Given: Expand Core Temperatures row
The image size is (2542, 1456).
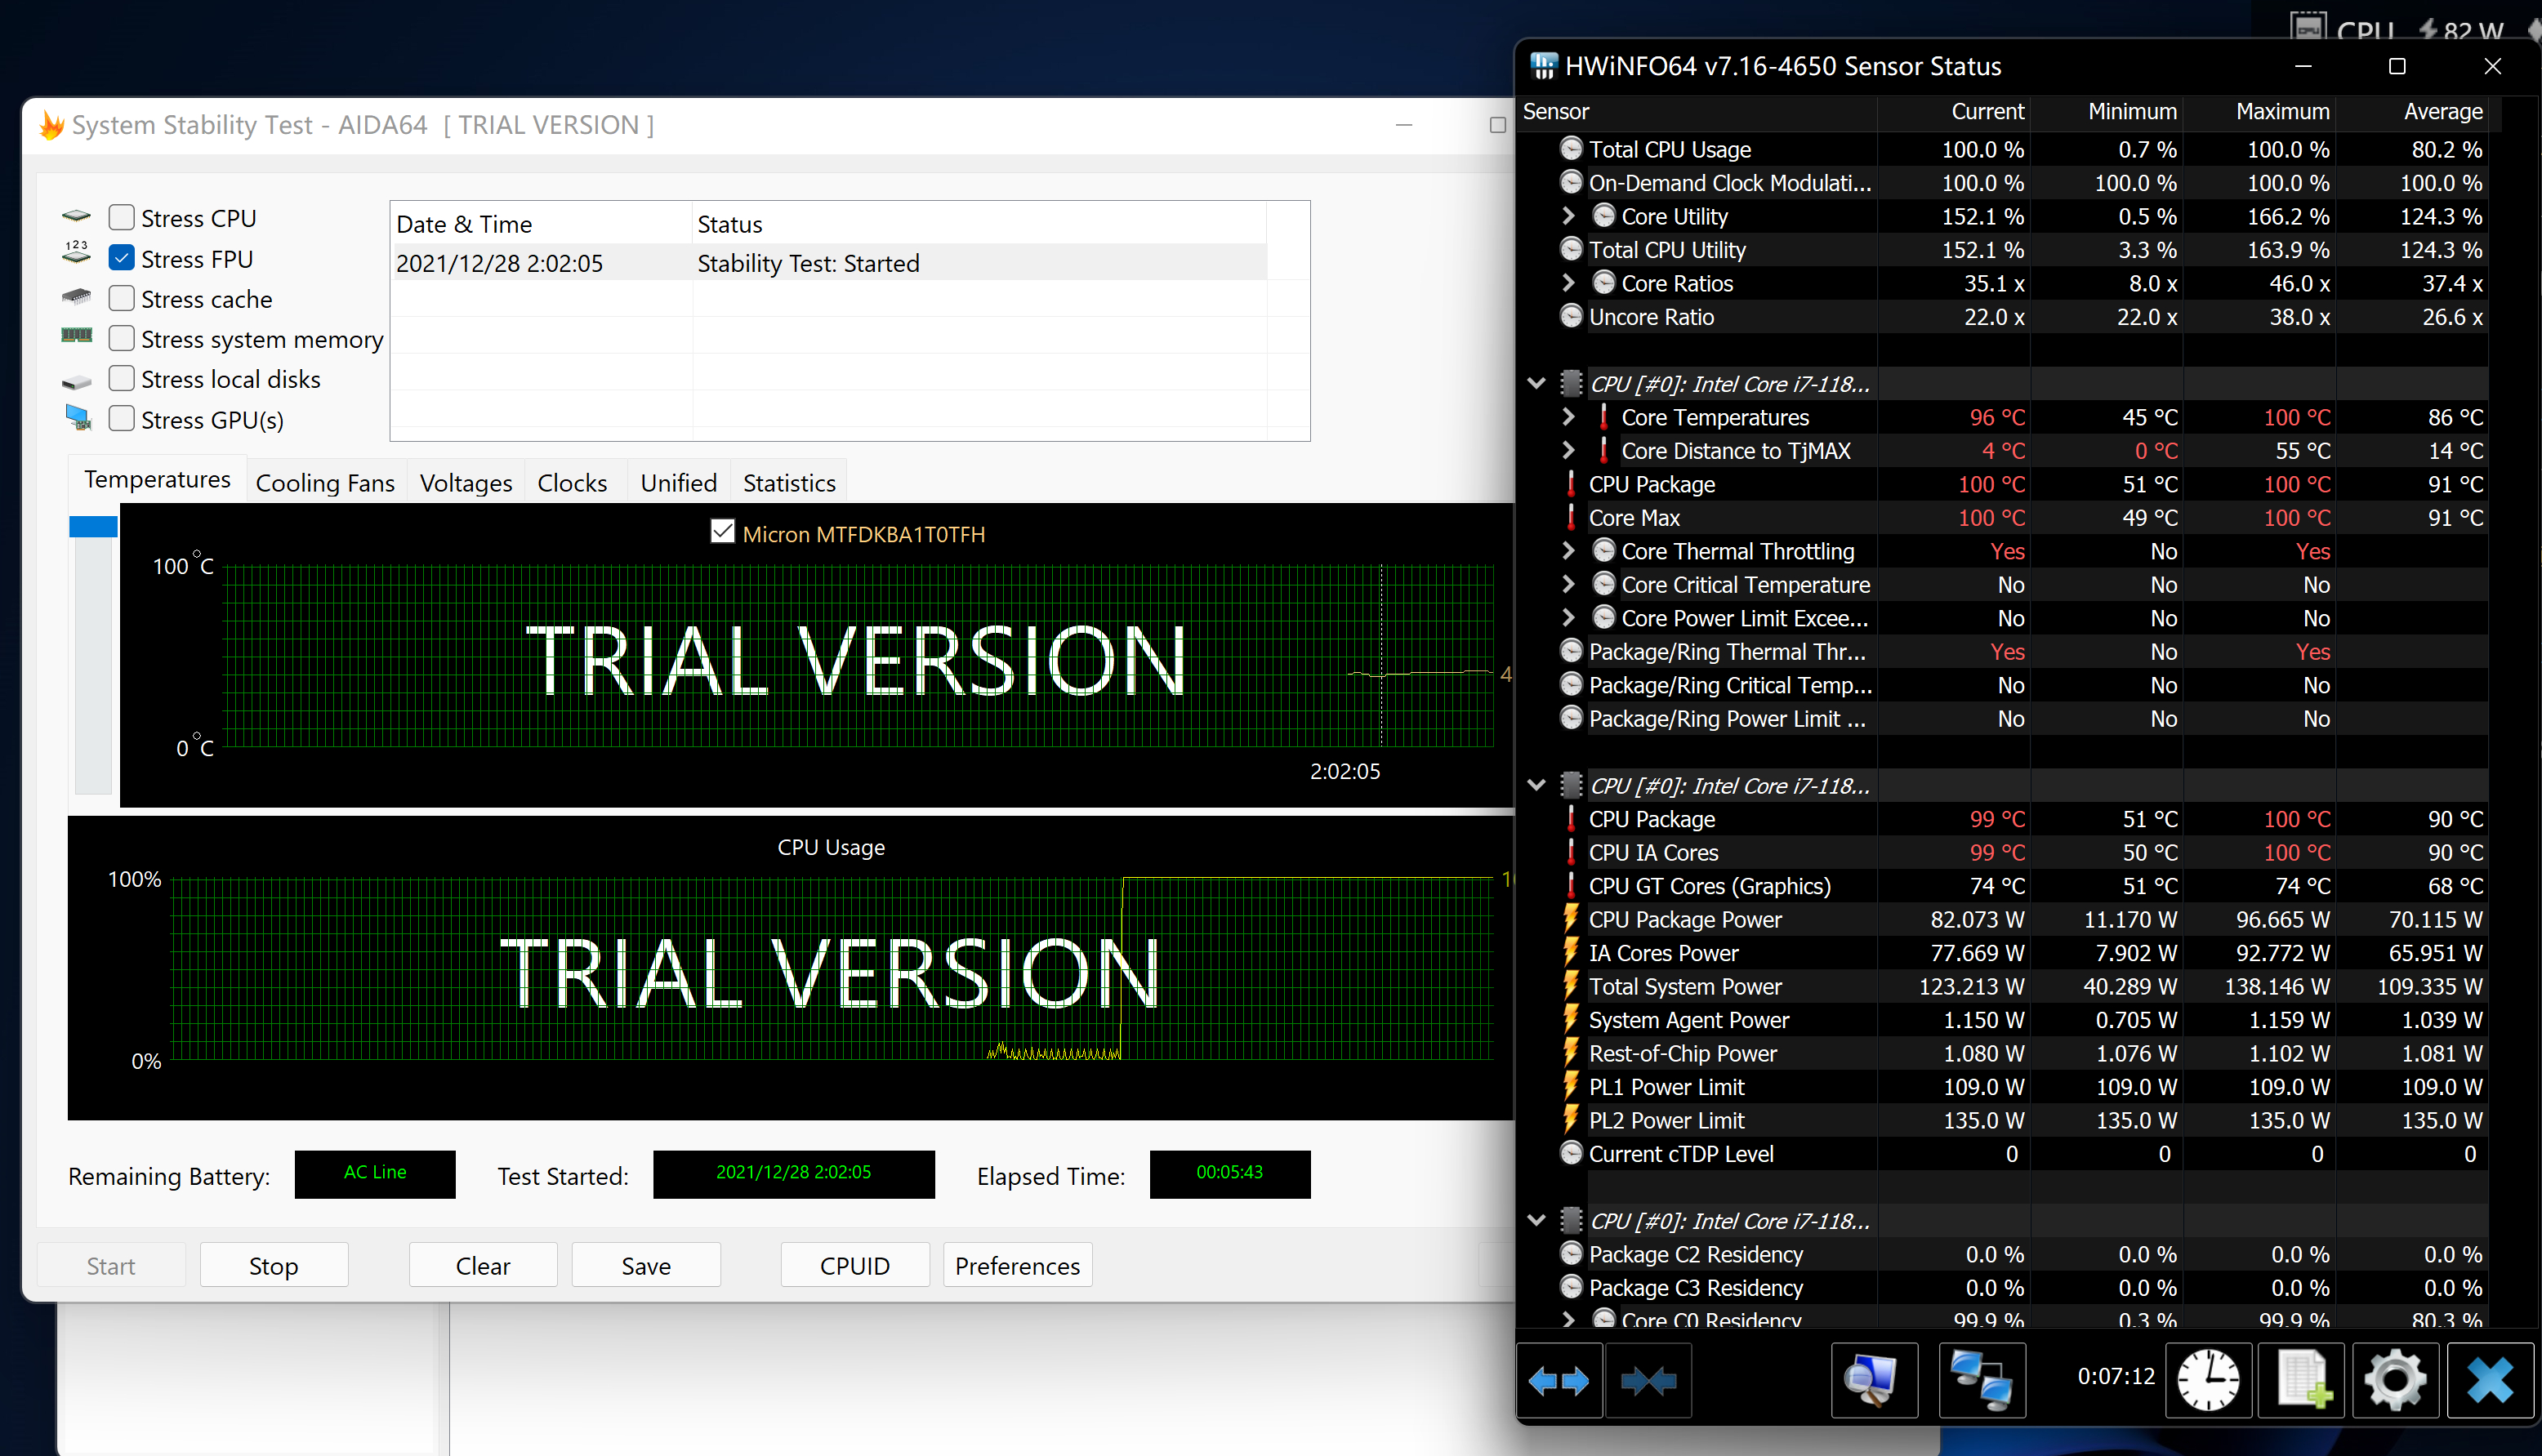Looking at the screenshot, I should (1568, 417).
